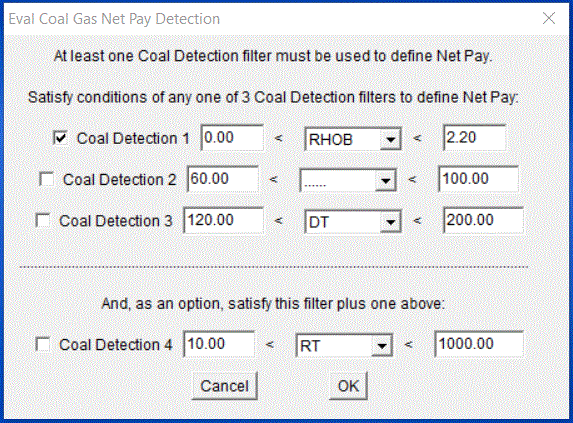573x423 pixels.
Task: Select the 100.00 maximum value field
Action: pyautogui.click(x=478, y=179)
